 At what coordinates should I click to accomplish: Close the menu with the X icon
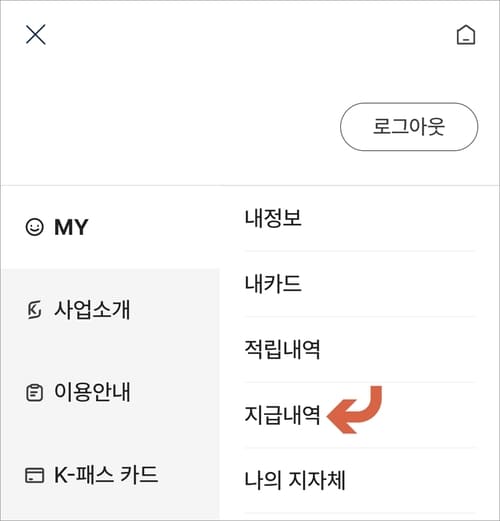[x=36, y=34]
